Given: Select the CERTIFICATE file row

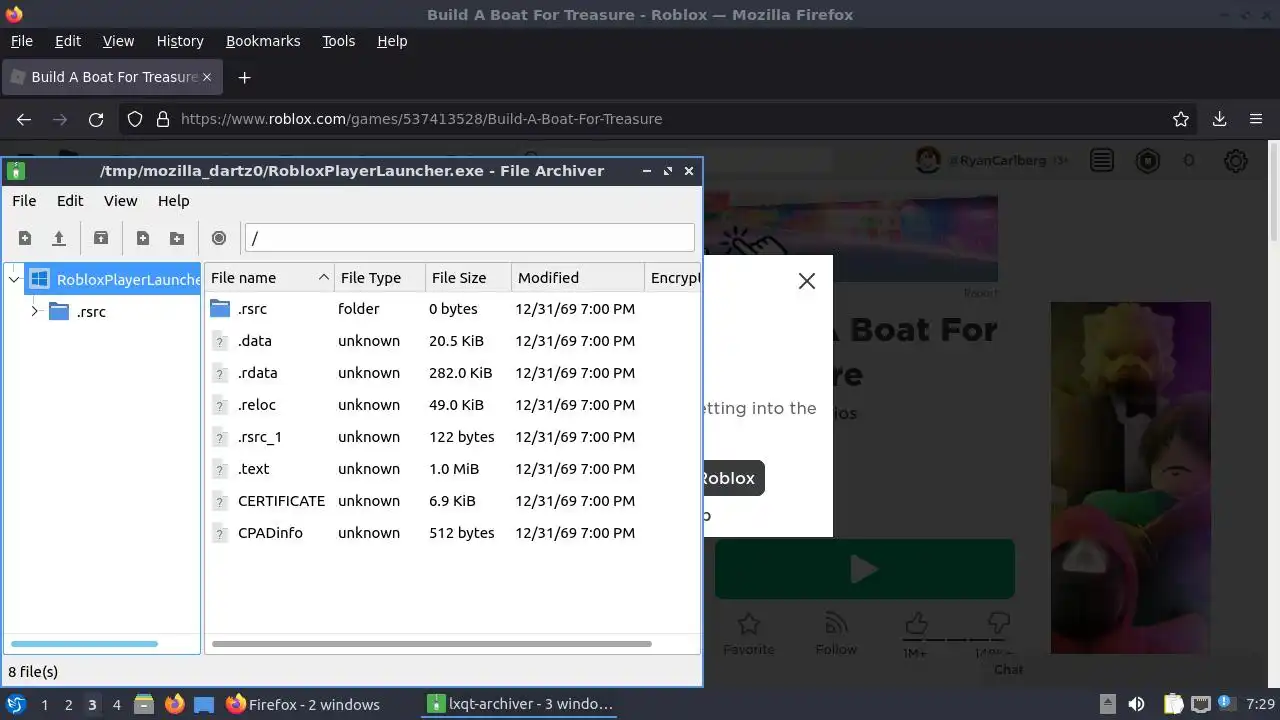Looking at the screenshot, I should point(452,501).
